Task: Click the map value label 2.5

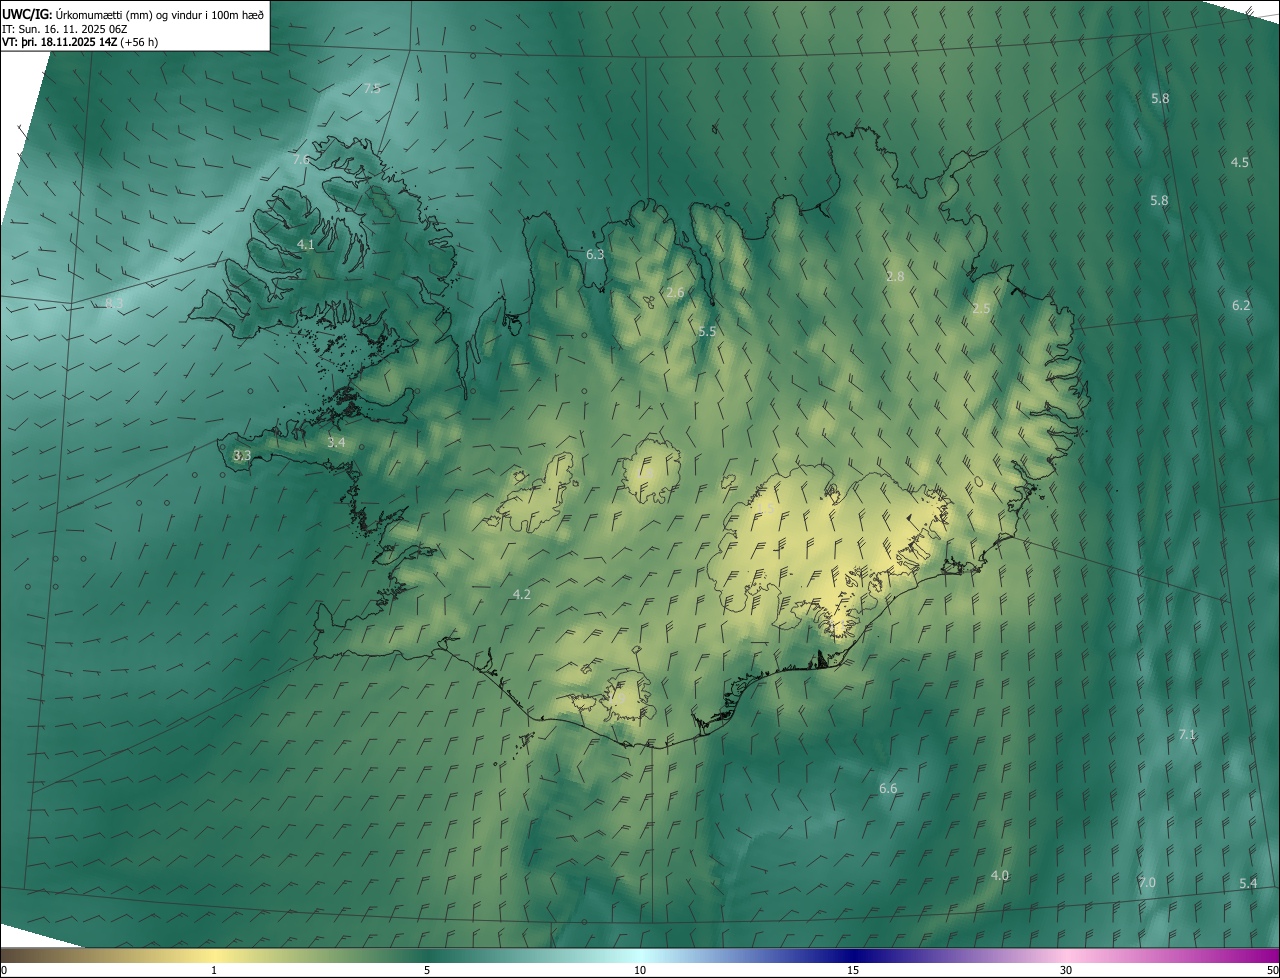Action: [981, 308]
